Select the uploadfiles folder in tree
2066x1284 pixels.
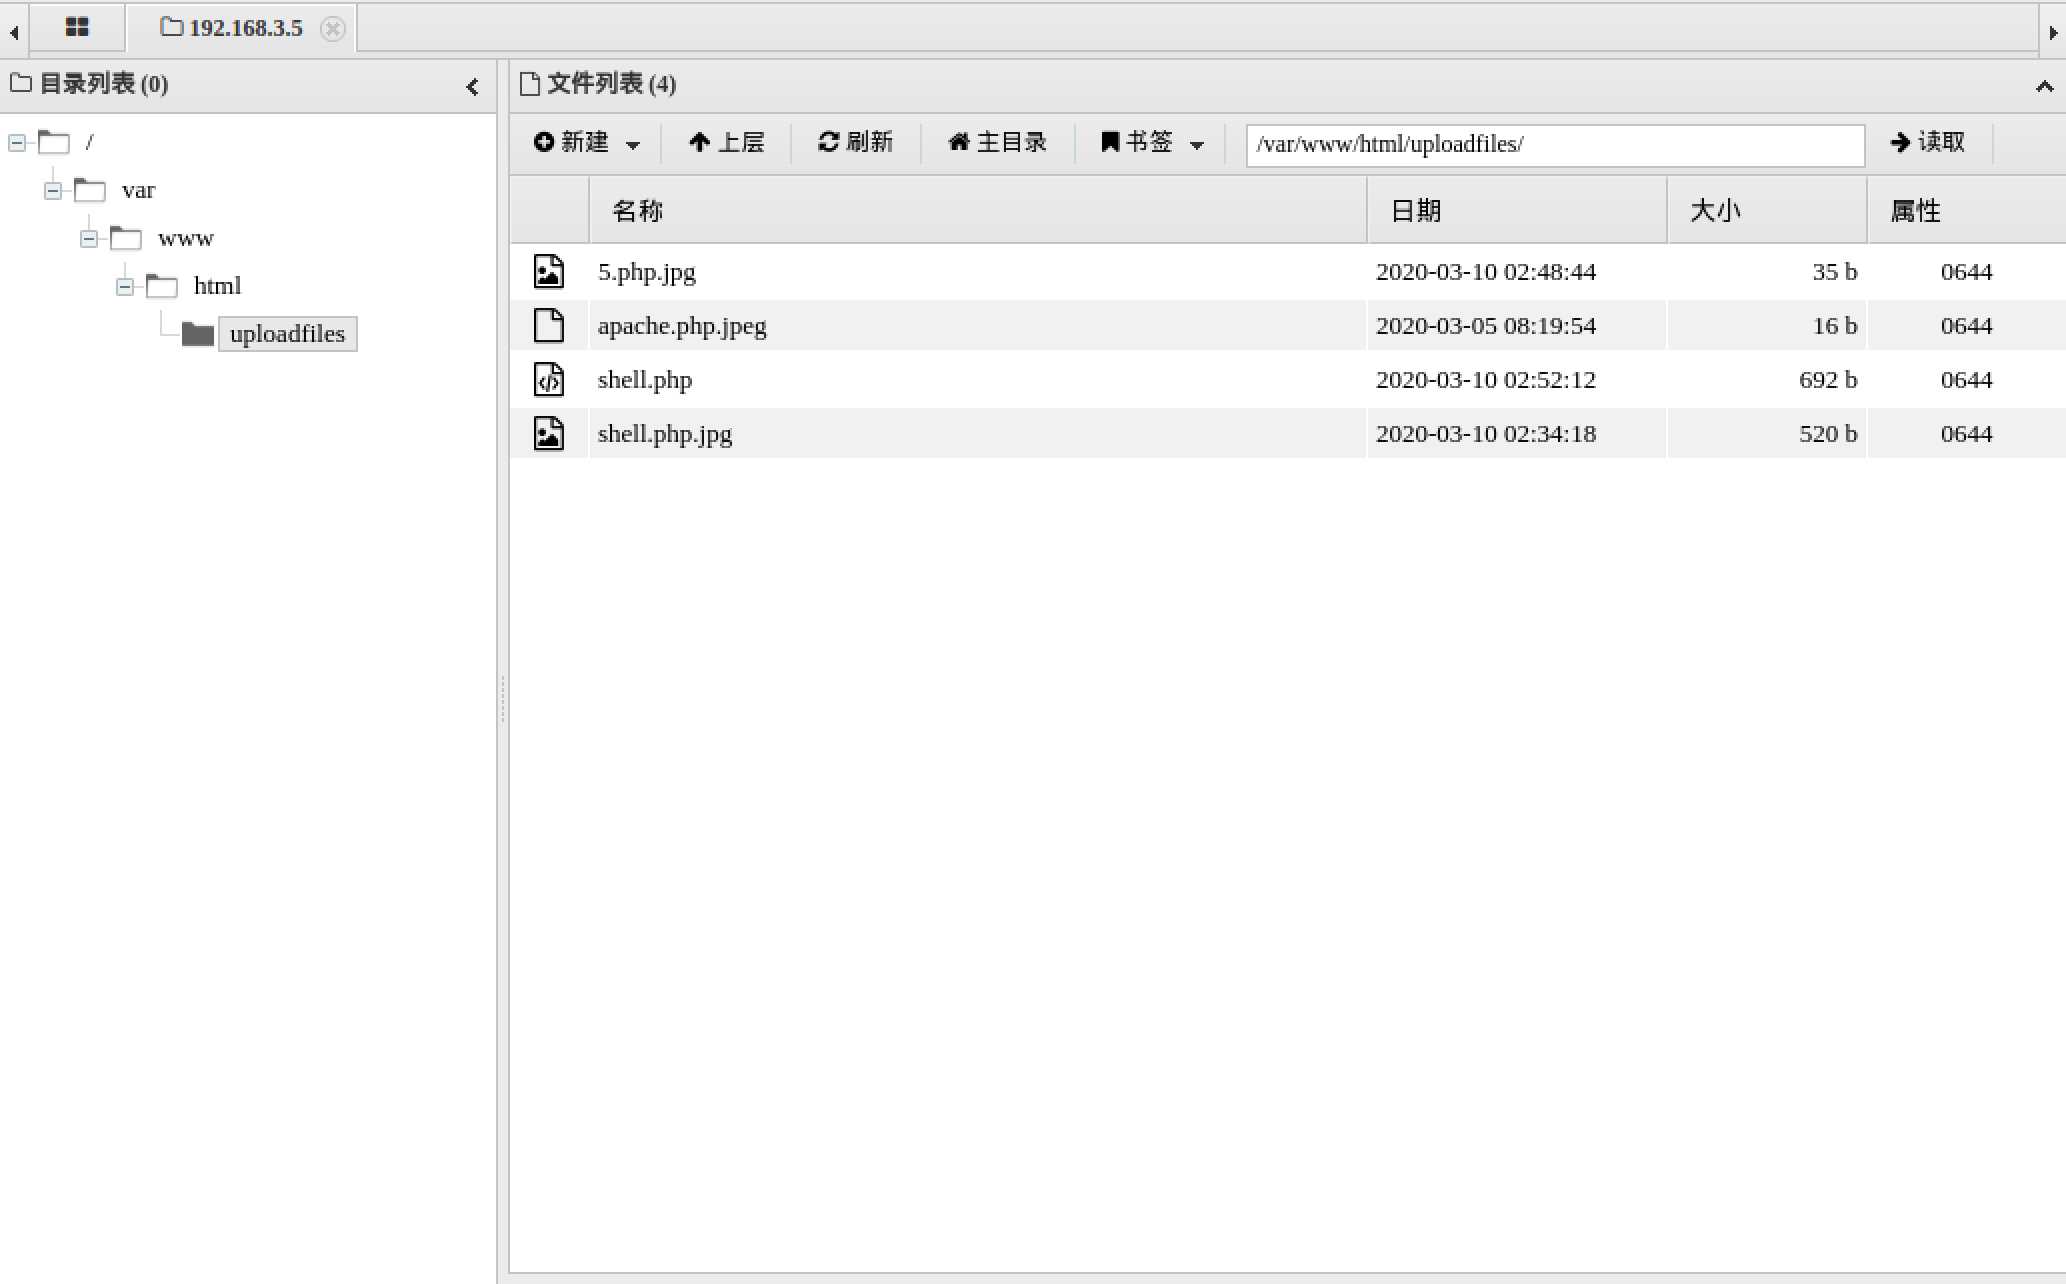coord(287,334)
